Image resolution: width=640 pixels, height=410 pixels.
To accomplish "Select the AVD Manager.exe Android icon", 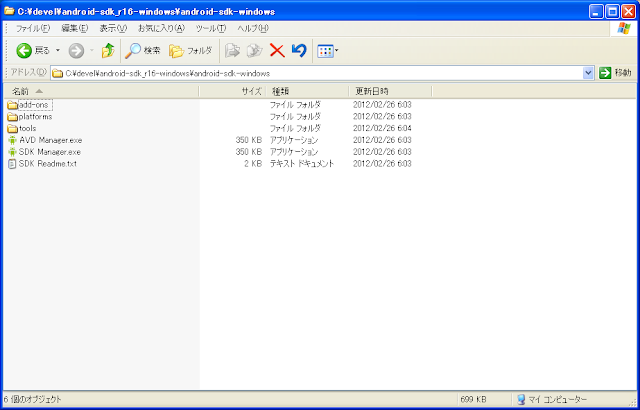I will [12, 140].
